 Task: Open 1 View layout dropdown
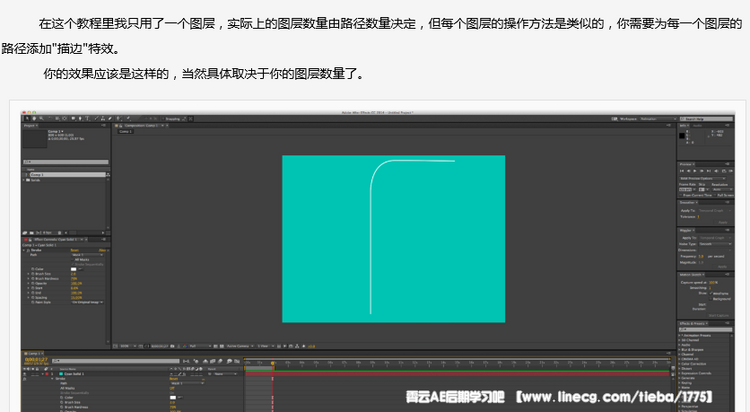click(265, 346)
